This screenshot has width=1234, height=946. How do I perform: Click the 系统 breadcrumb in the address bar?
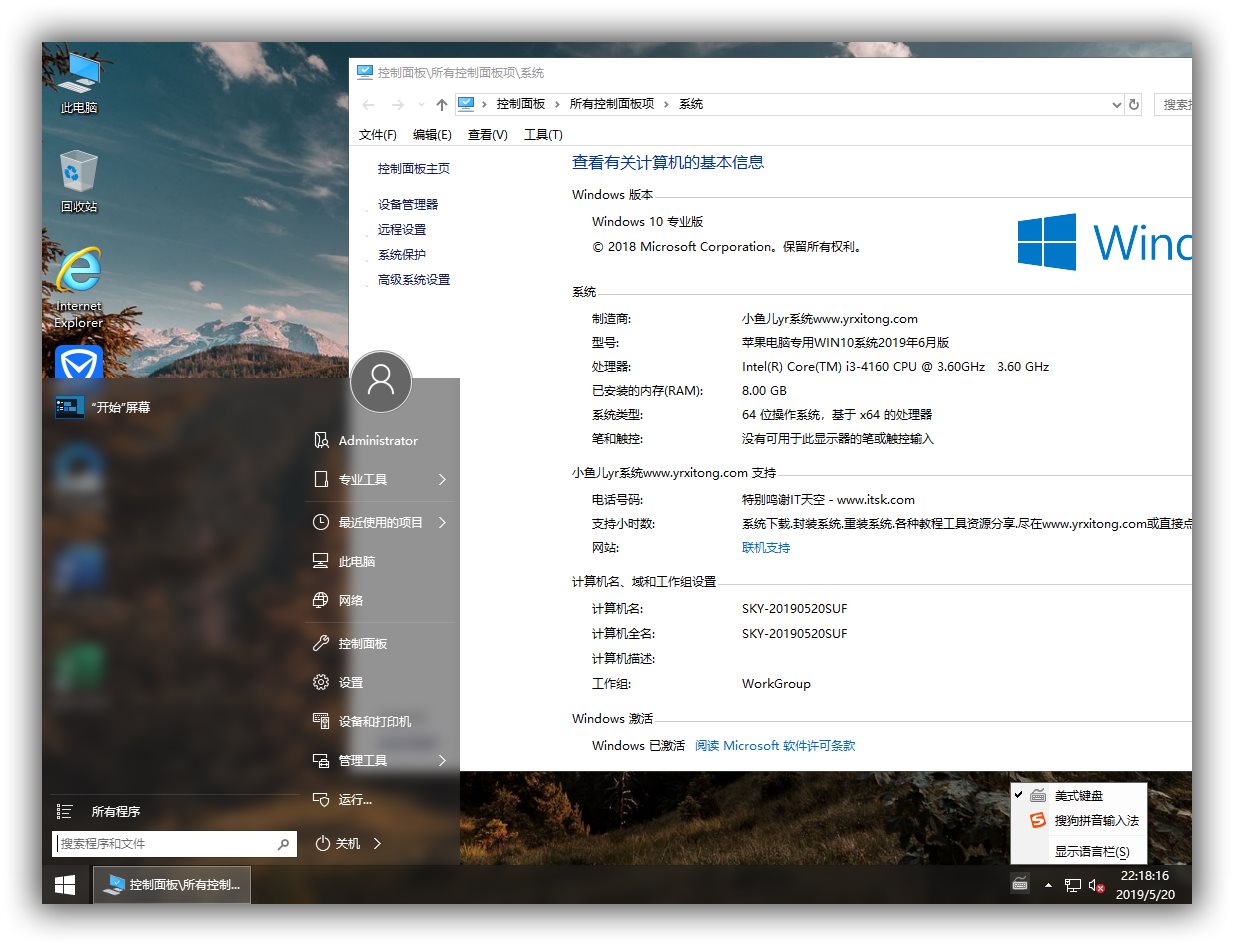(691, 104)
